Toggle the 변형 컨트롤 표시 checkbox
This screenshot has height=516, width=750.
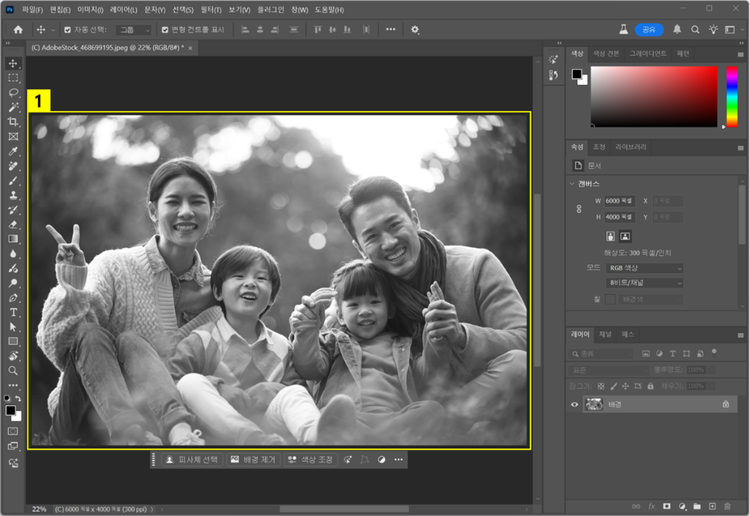coord(165,30)
